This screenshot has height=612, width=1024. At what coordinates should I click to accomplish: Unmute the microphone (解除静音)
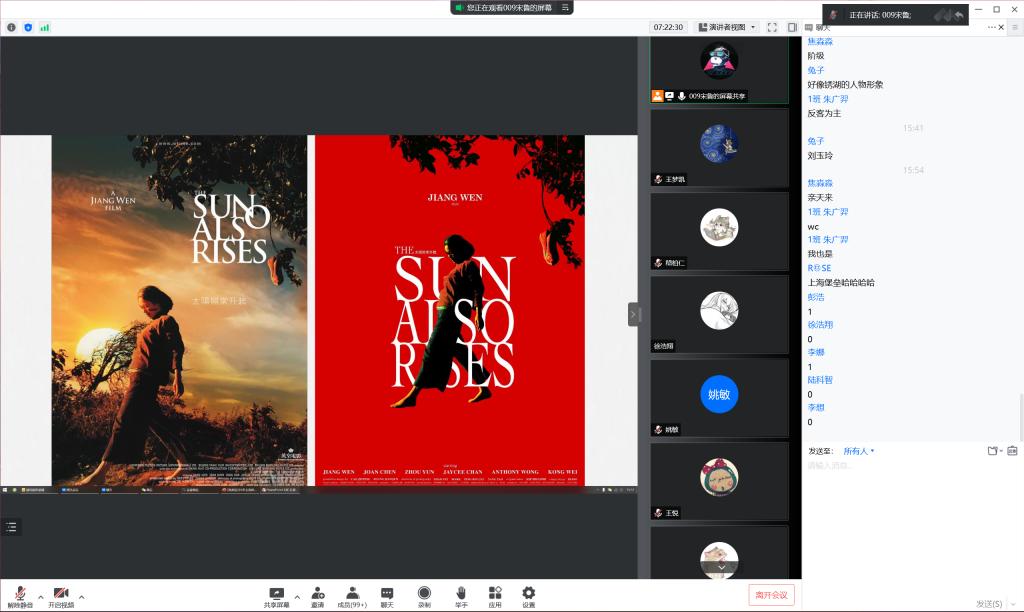[x=20, y=594]
